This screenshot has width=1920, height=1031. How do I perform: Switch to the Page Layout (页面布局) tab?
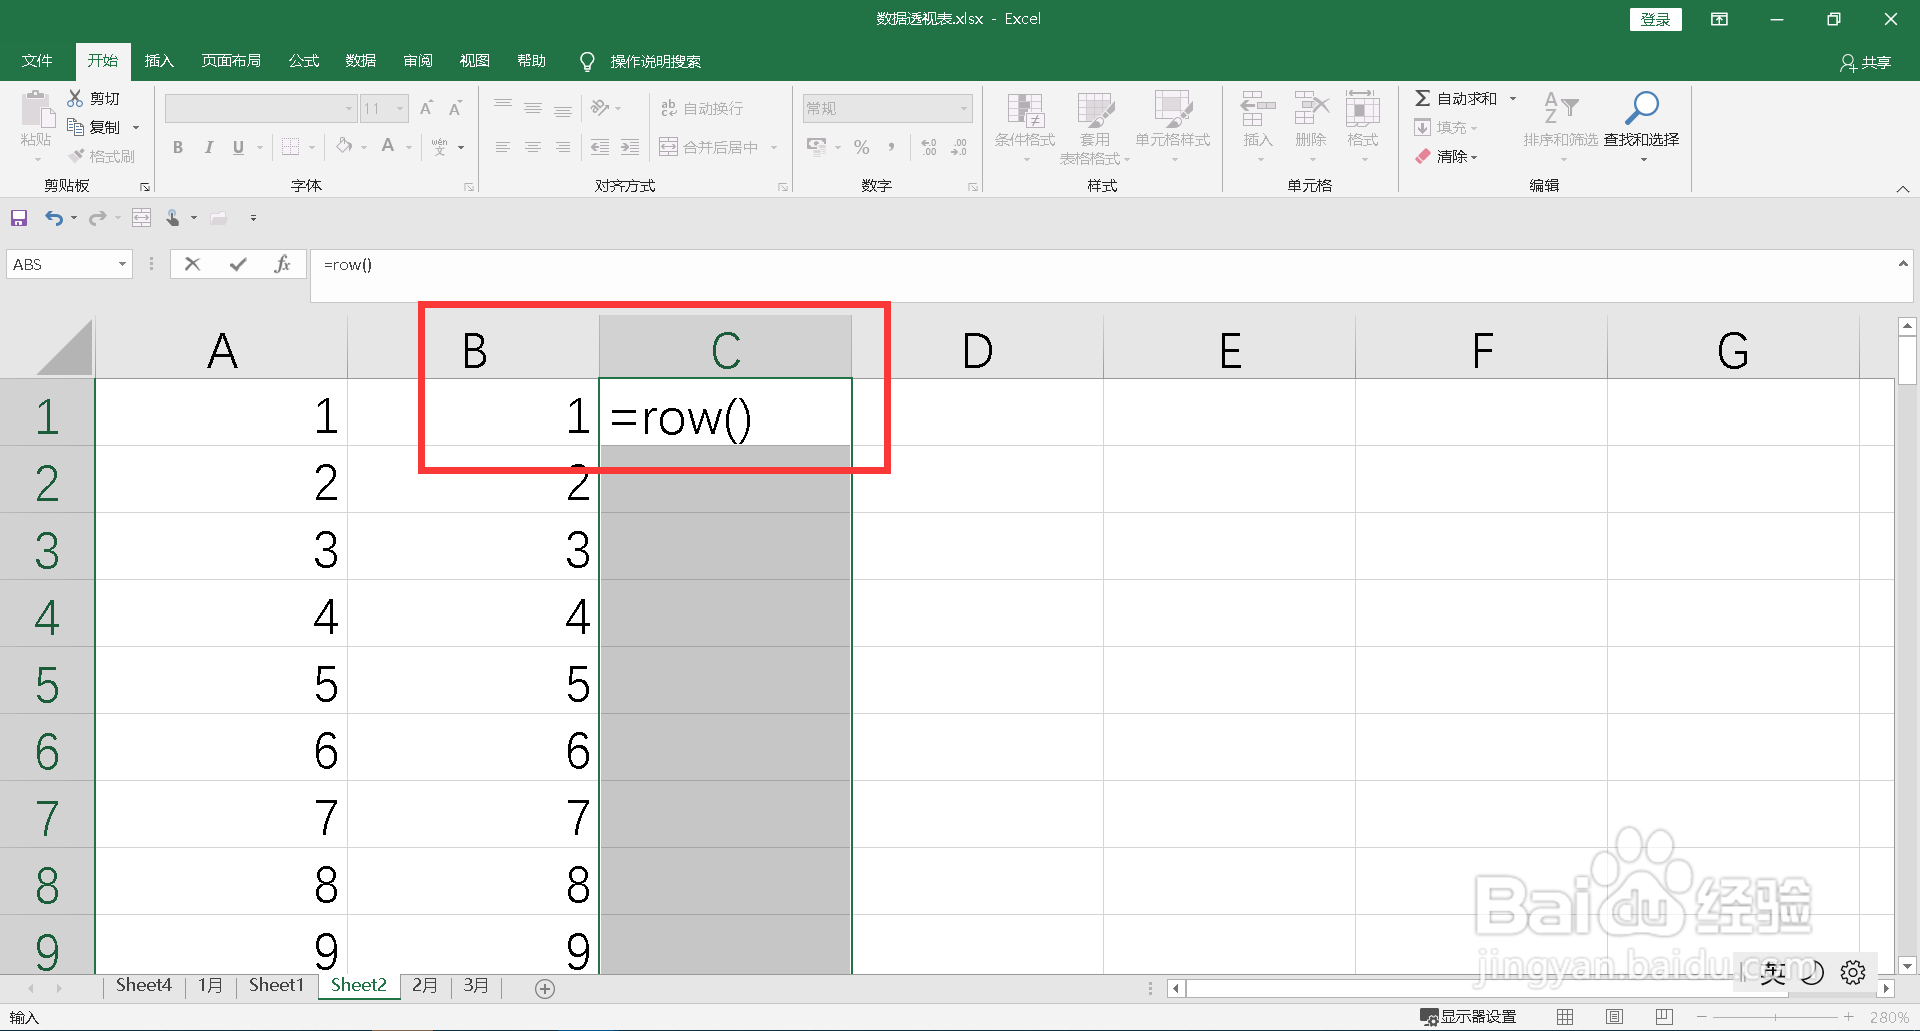pos(231,61)
